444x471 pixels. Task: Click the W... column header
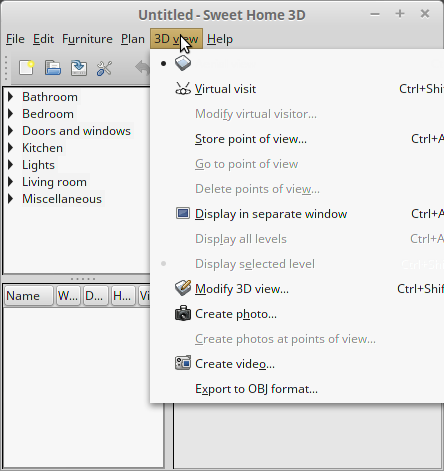pos(68,295)
